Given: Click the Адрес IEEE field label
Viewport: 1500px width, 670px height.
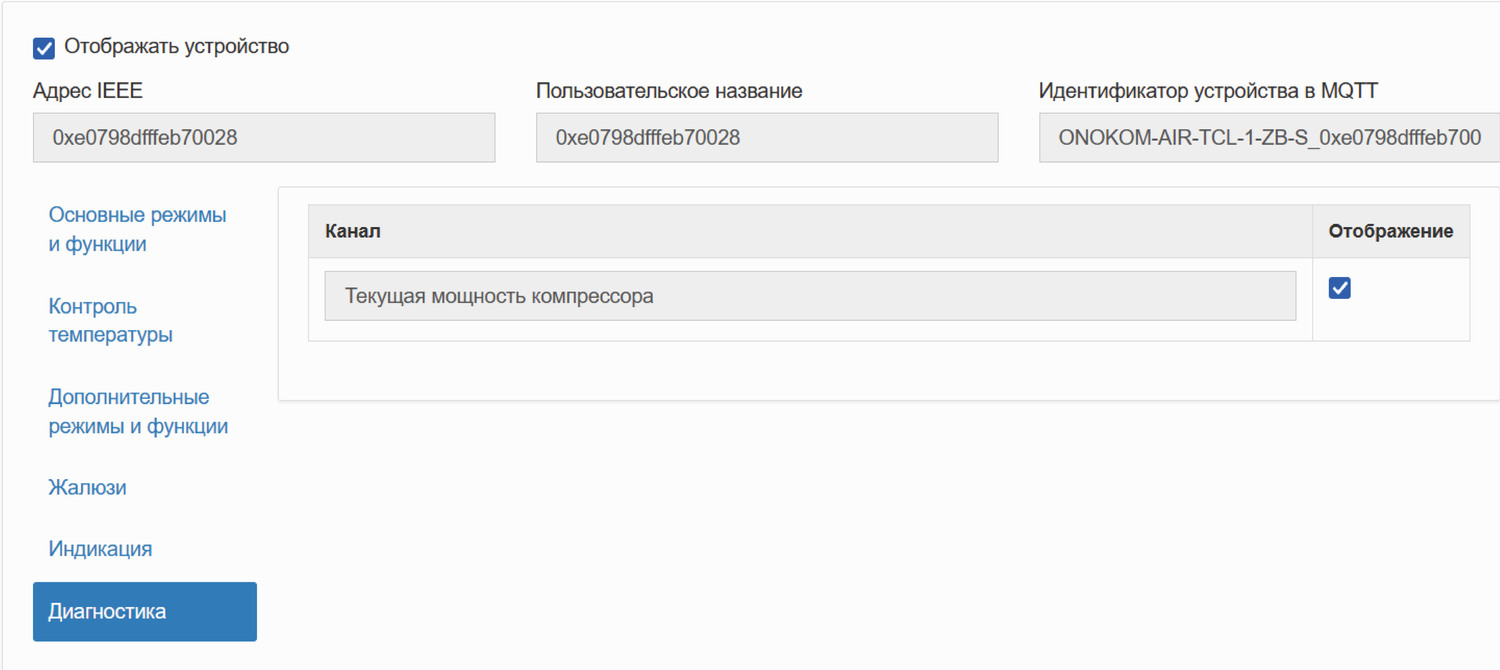Looking at the screenshot, I should (x=88, y=91).
